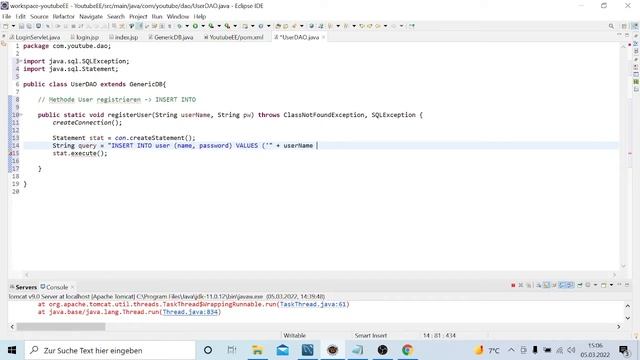This screenshot has width=640, height=360.
Task: Switch to index.jsp editor tab
Action: [x=124, y=37]
